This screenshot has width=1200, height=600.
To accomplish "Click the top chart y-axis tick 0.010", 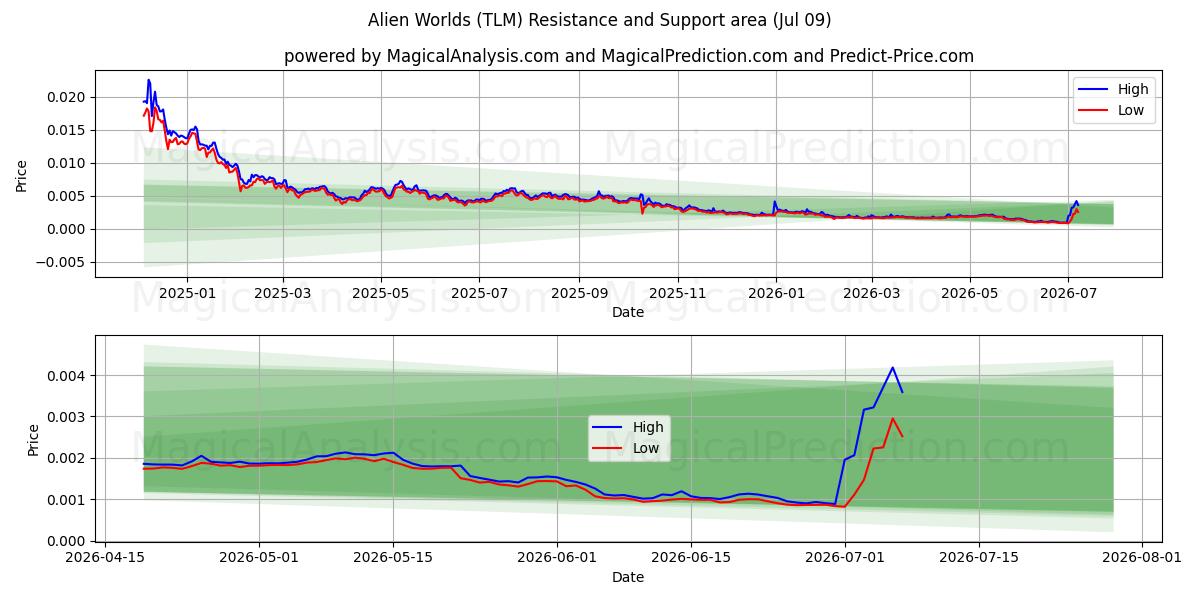I will tap(67, 163).
